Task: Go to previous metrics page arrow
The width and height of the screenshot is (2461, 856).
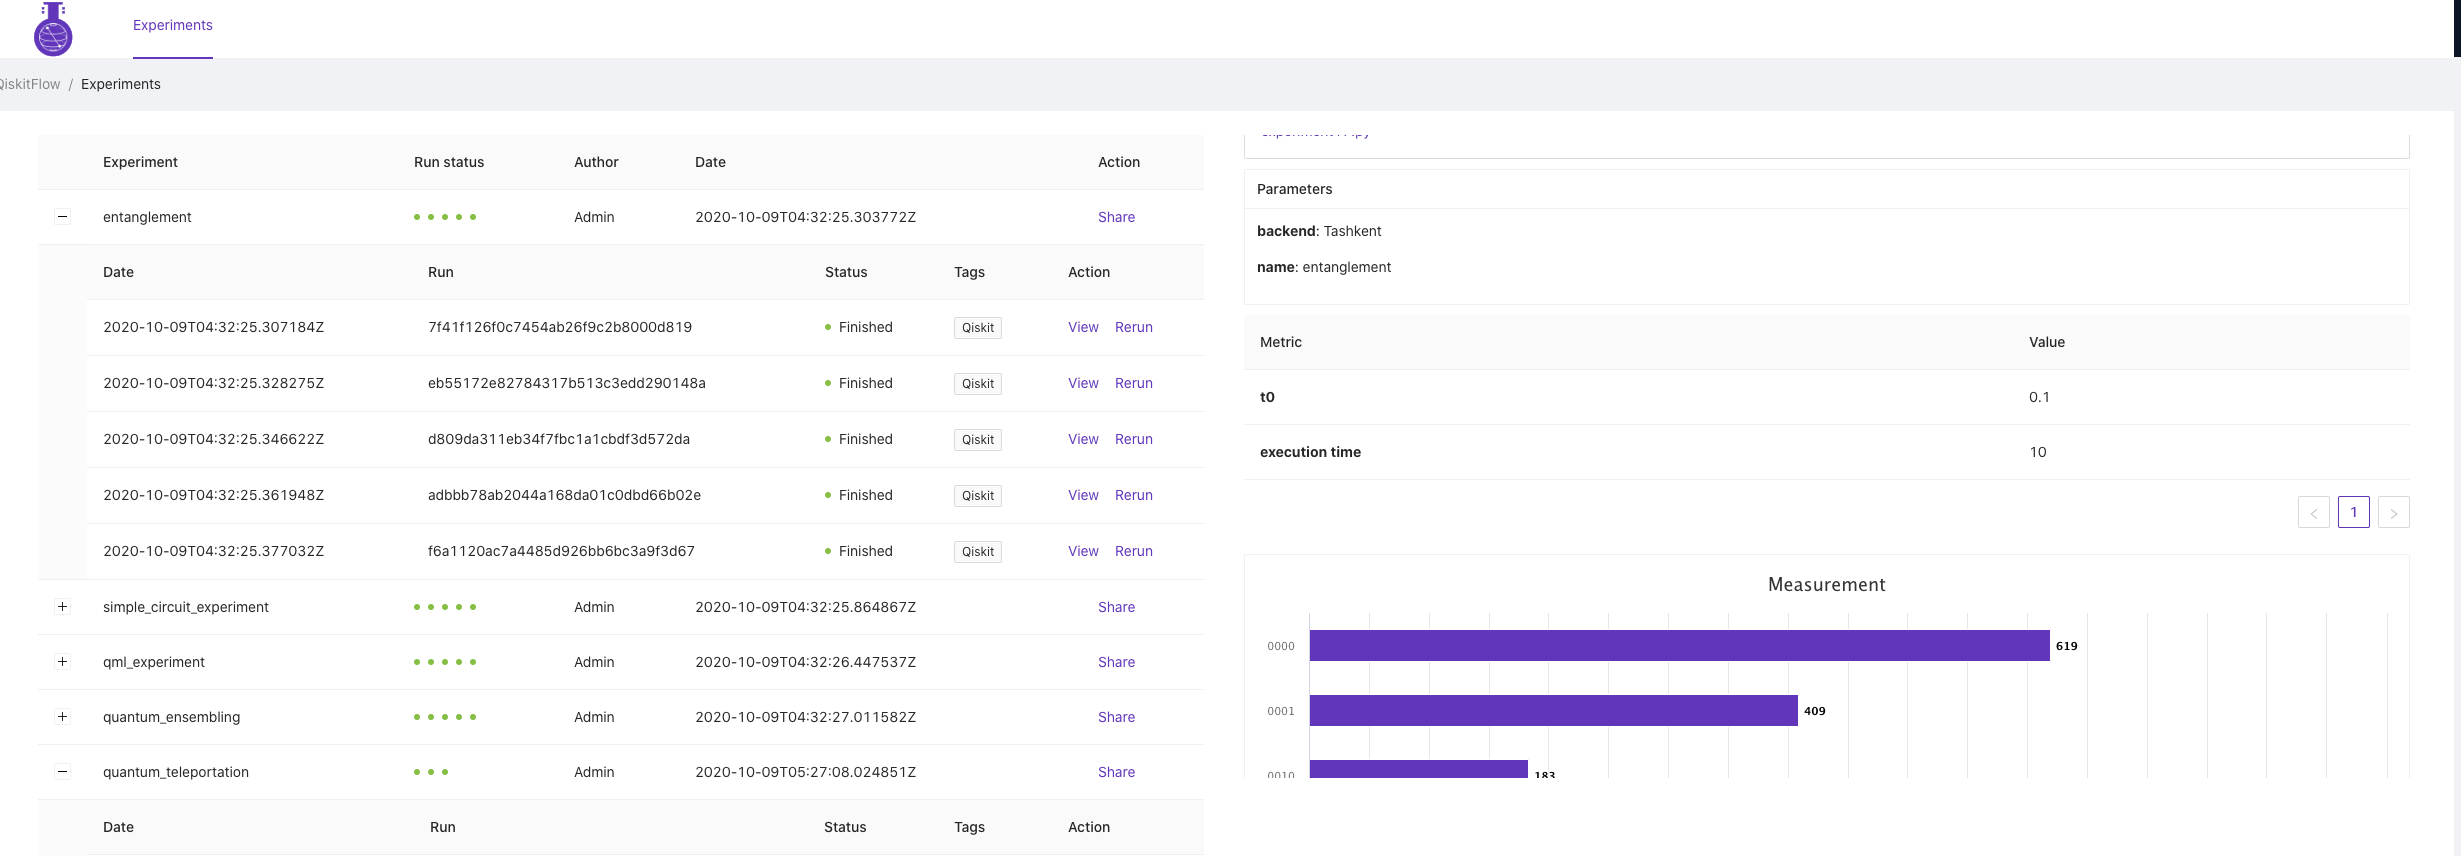Action: [2314, 512]
